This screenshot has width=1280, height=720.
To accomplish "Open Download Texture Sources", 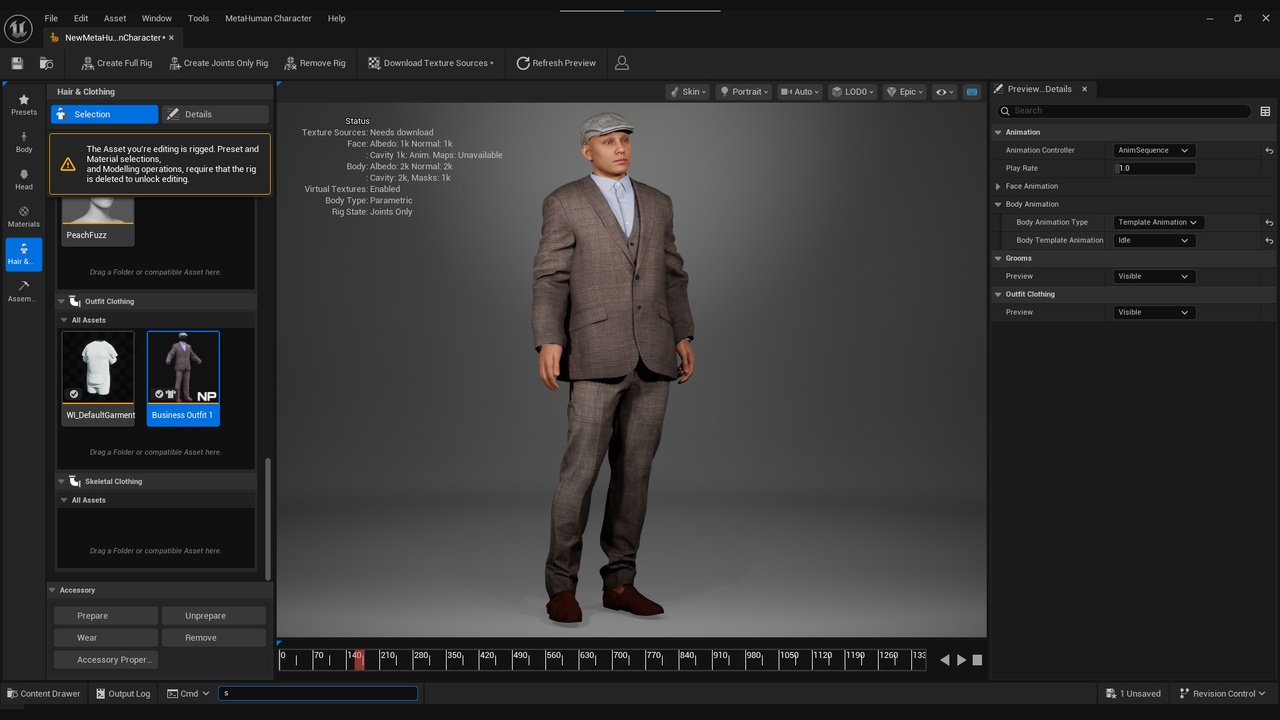I will pyautogui.click(x=430, y=63).
